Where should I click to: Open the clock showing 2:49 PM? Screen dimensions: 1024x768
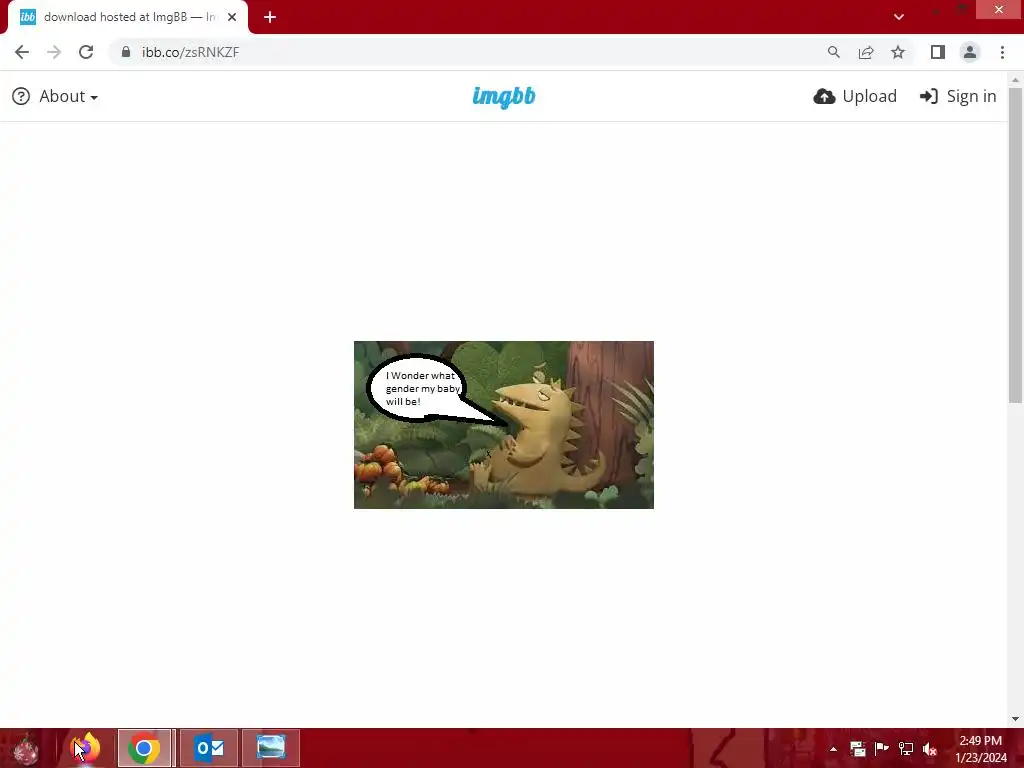coord(981,748)
